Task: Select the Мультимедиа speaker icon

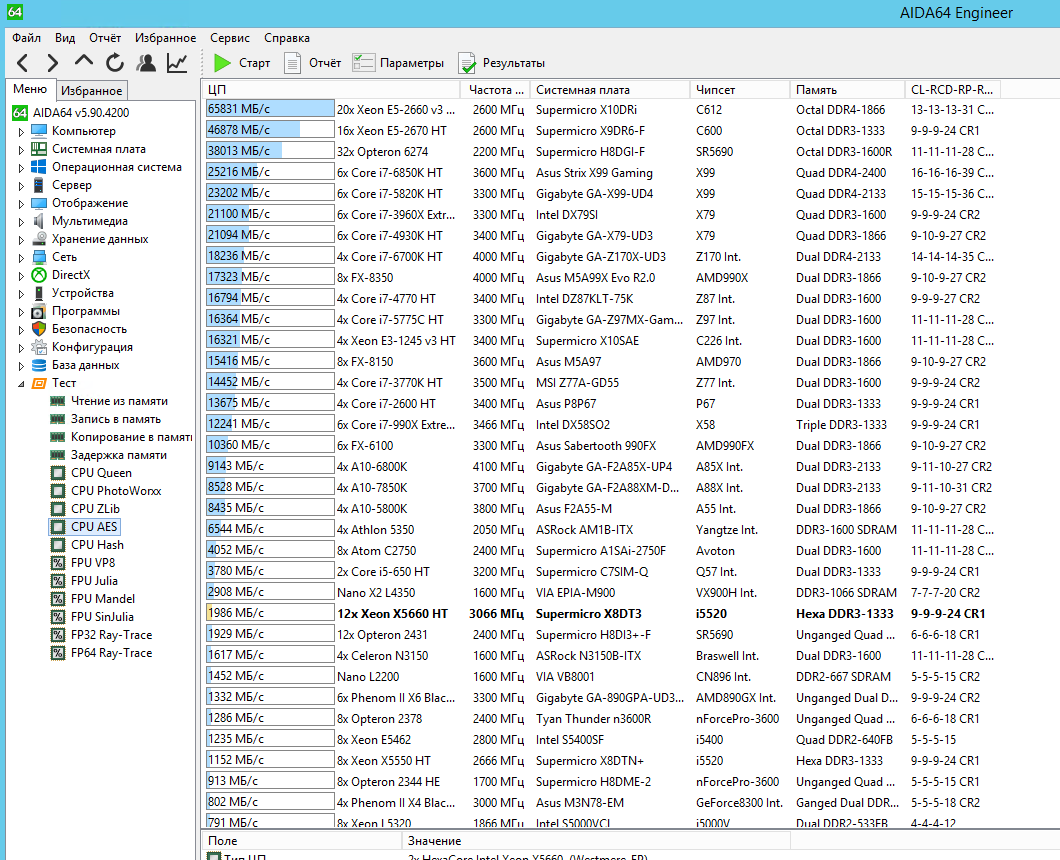Action: pyautogui.click(x=39, y=221)
